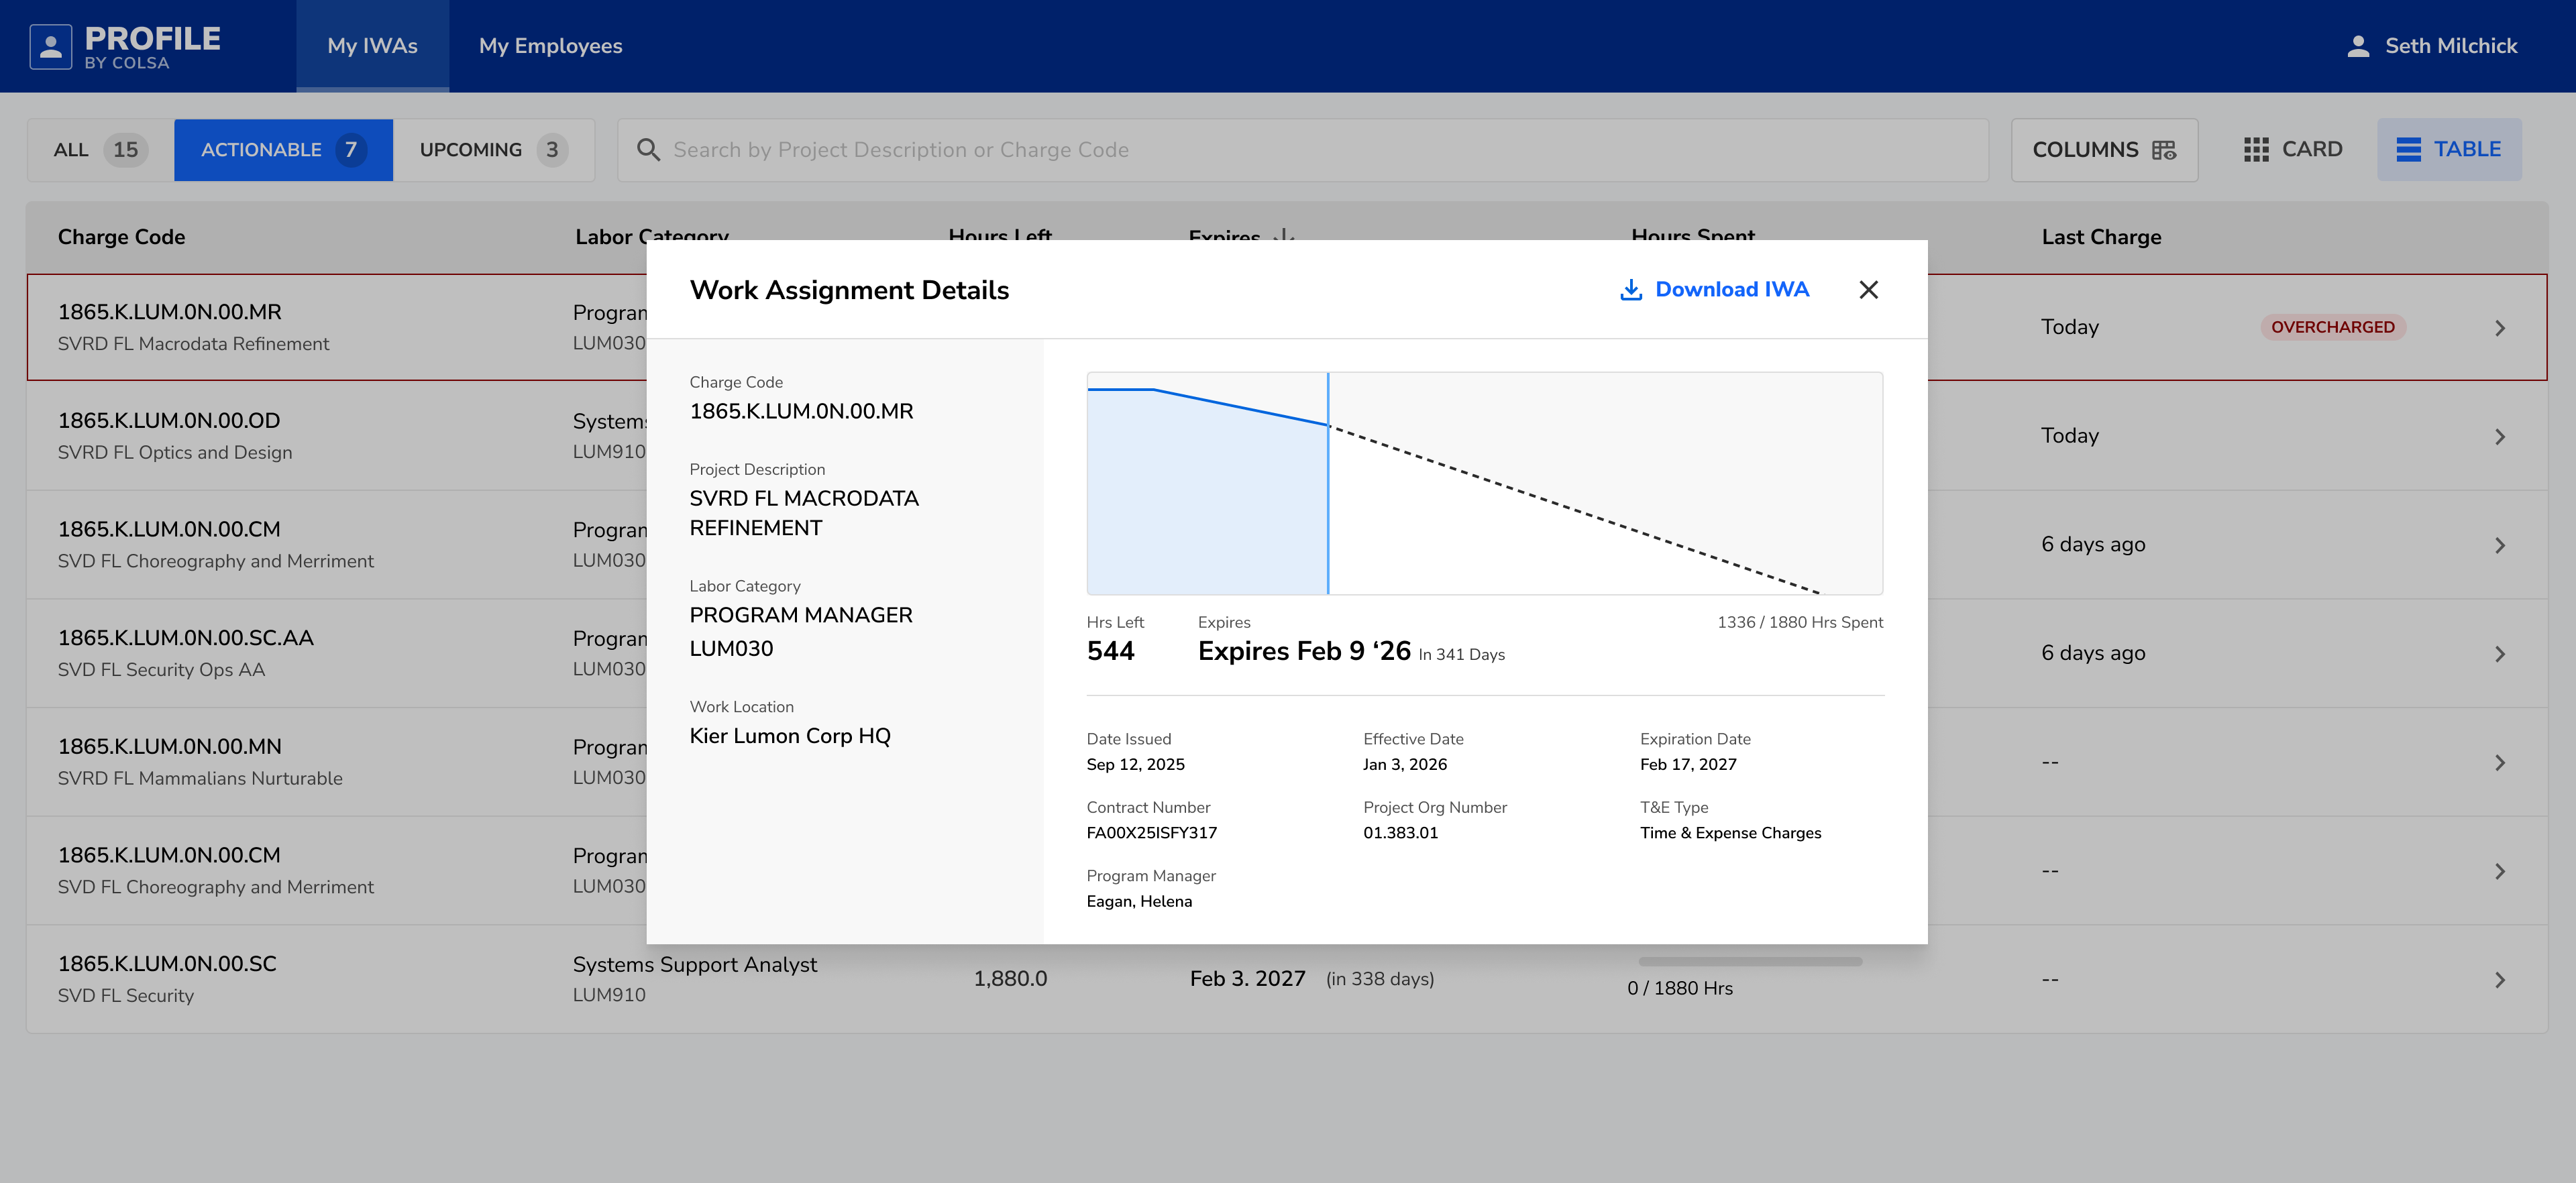Expand the SVD FL Security row chevron
The width and height of the screenshot is (2576, 1183).
tap(2499, 980)
